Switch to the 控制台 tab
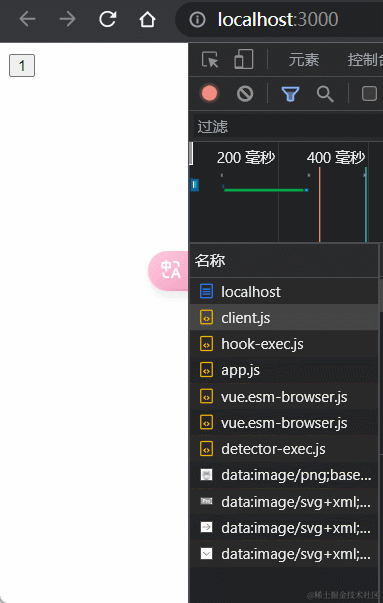The height and width of the screenshot is (603, 383). tap(365, 60)
